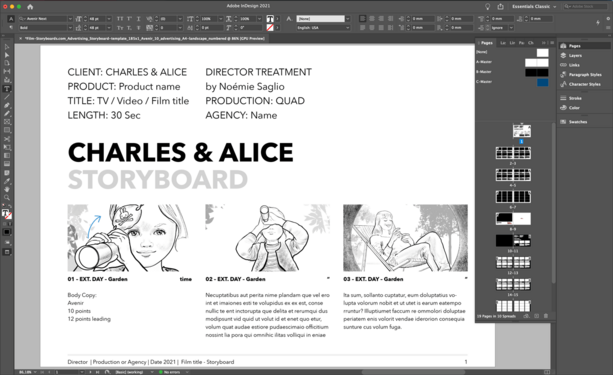This screenshot has height=375, width=613.
Task: Select the Pencil tool
Action: 7,113
